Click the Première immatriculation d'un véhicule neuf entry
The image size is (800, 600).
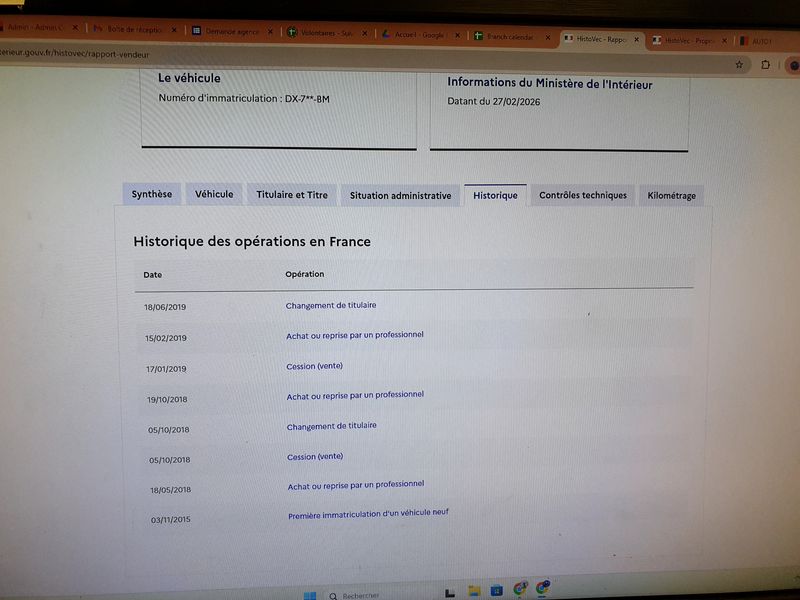point(368,514)
